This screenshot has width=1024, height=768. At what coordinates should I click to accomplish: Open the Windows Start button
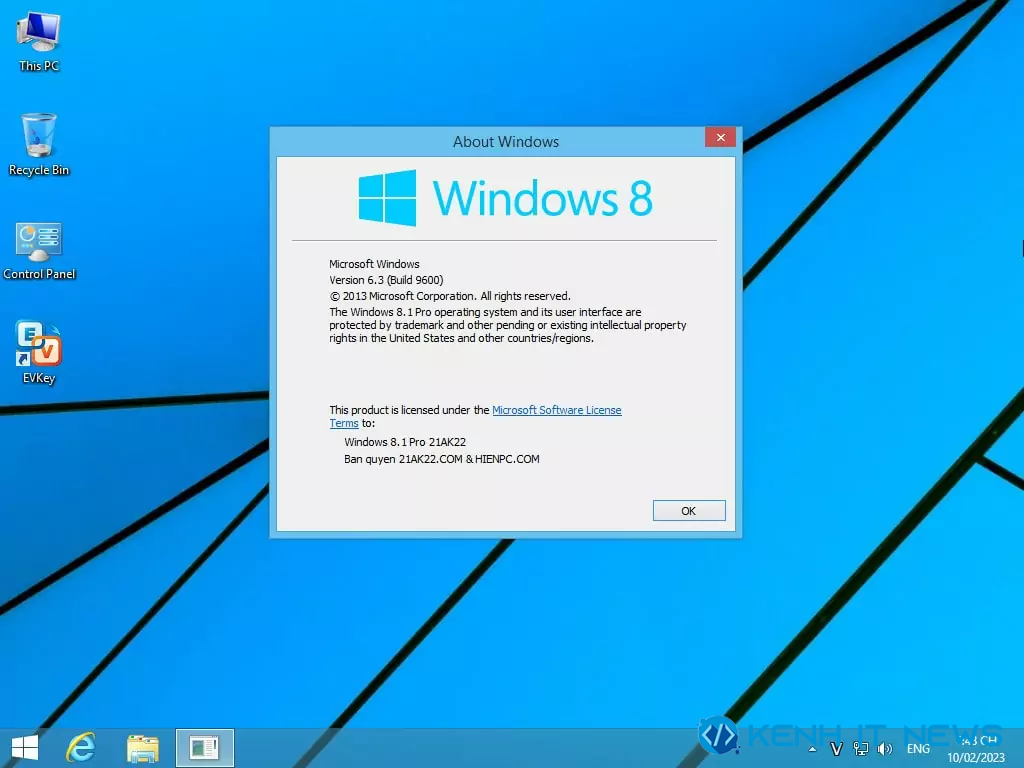point(25,748)
